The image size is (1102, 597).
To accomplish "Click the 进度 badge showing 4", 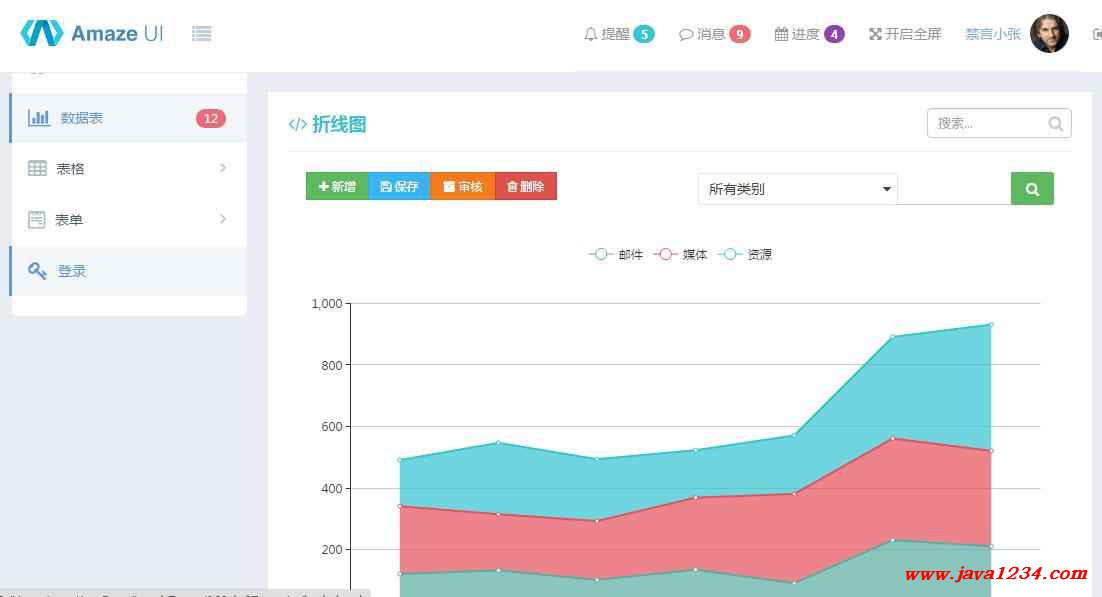I will tap(834, 34).
